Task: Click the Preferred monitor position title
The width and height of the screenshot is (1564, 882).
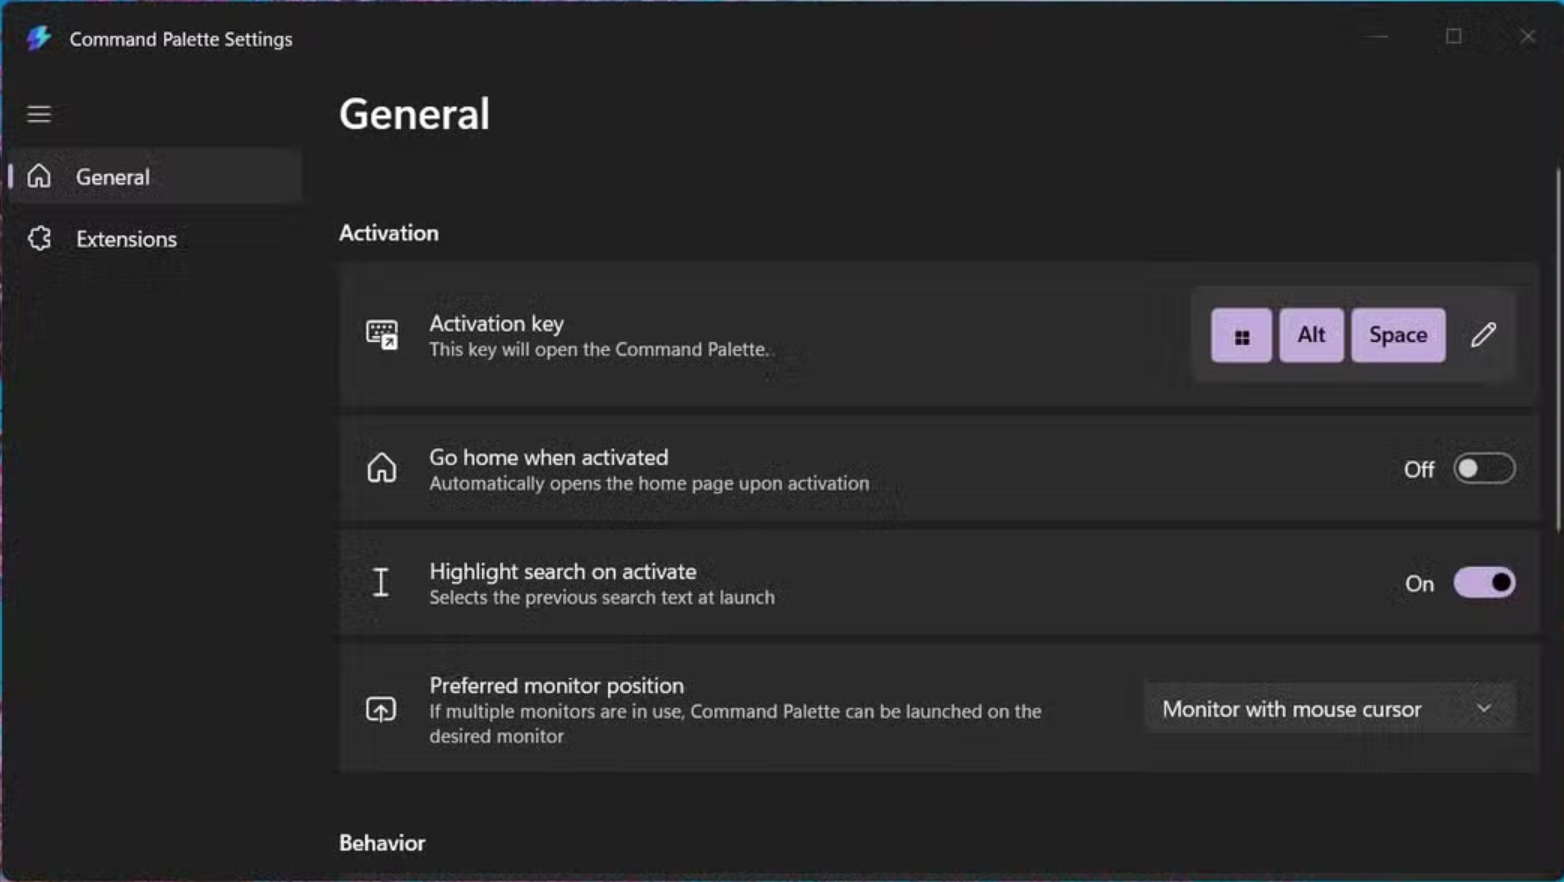Action: (557, 685)
